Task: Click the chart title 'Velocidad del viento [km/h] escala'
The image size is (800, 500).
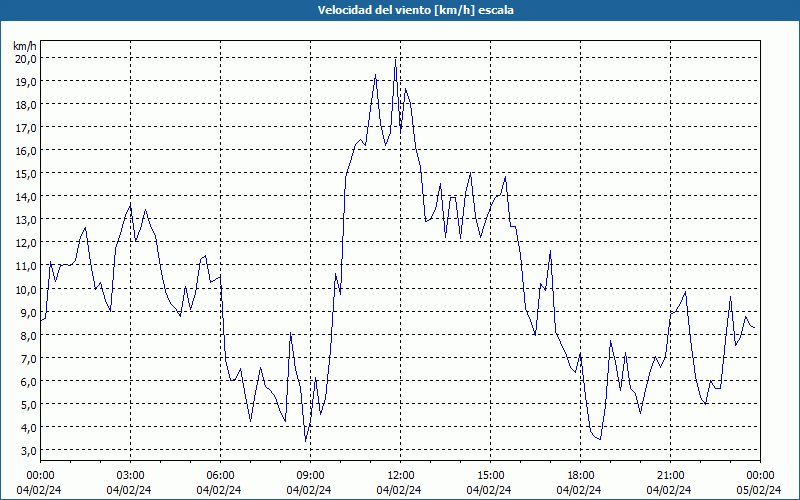Action: (x=415, y=10)
